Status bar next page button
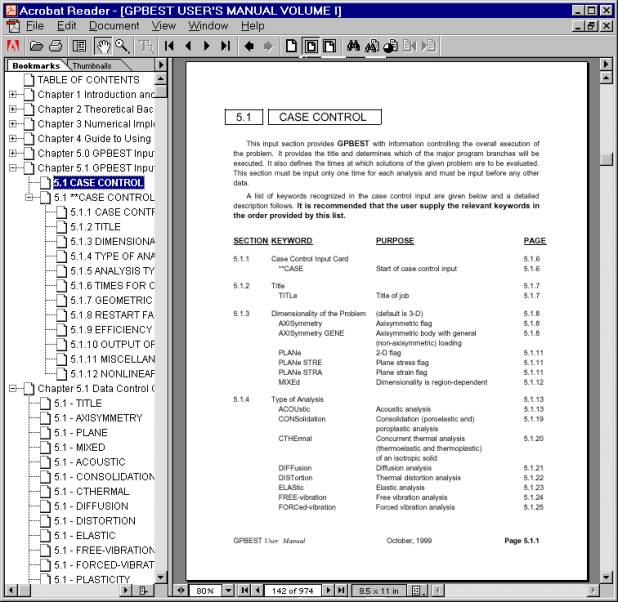This screenshot has height=602, width=618. coord(328,590)
